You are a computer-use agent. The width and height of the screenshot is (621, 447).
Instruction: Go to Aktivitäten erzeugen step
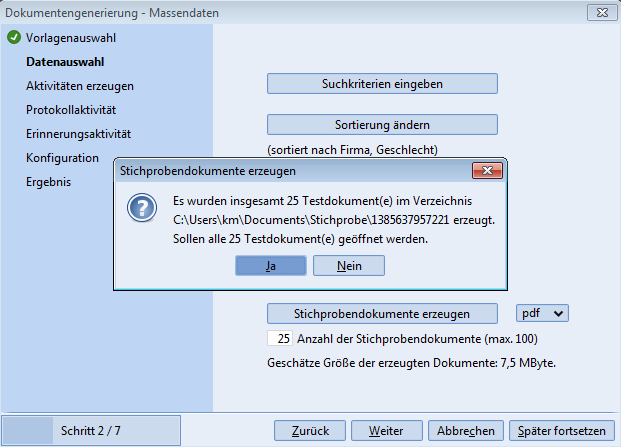(80, 86)
